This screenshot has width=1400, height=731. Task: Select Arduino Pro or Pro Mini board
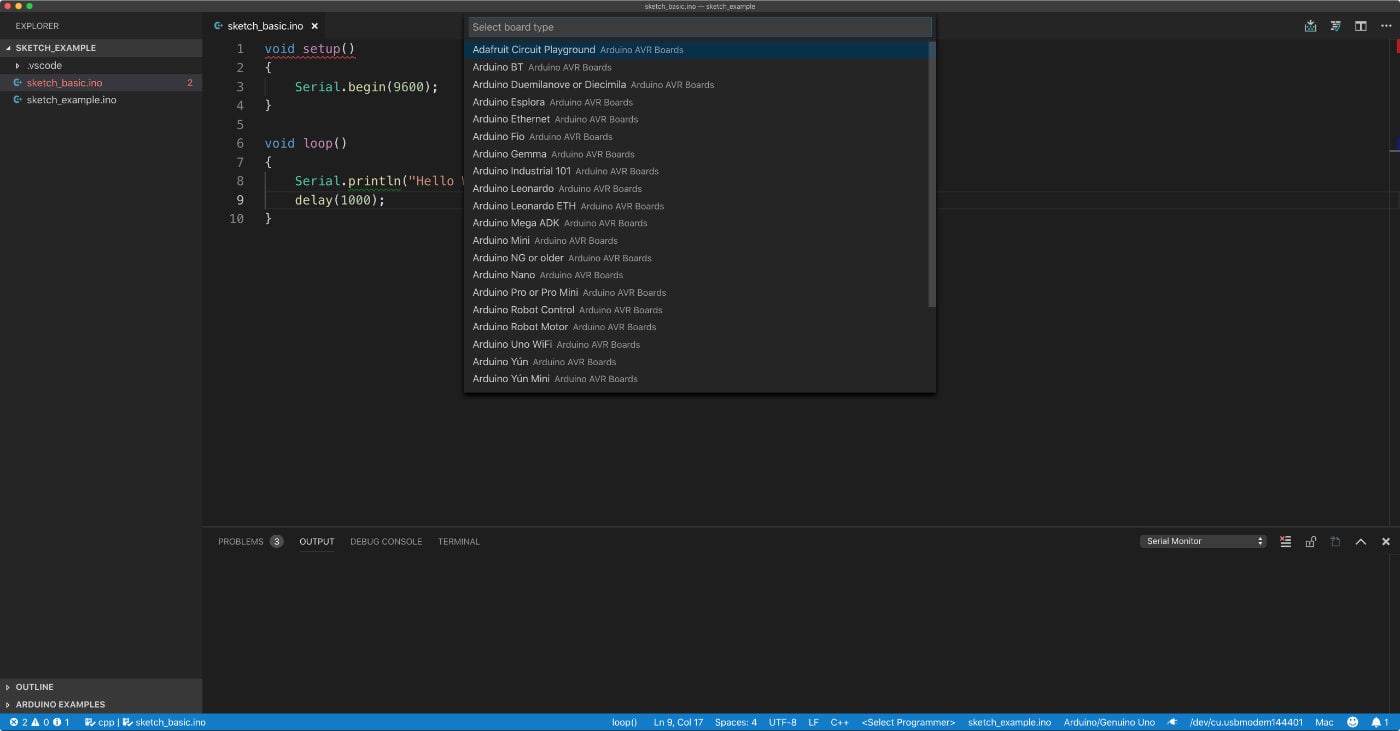(x=697, y=292)
